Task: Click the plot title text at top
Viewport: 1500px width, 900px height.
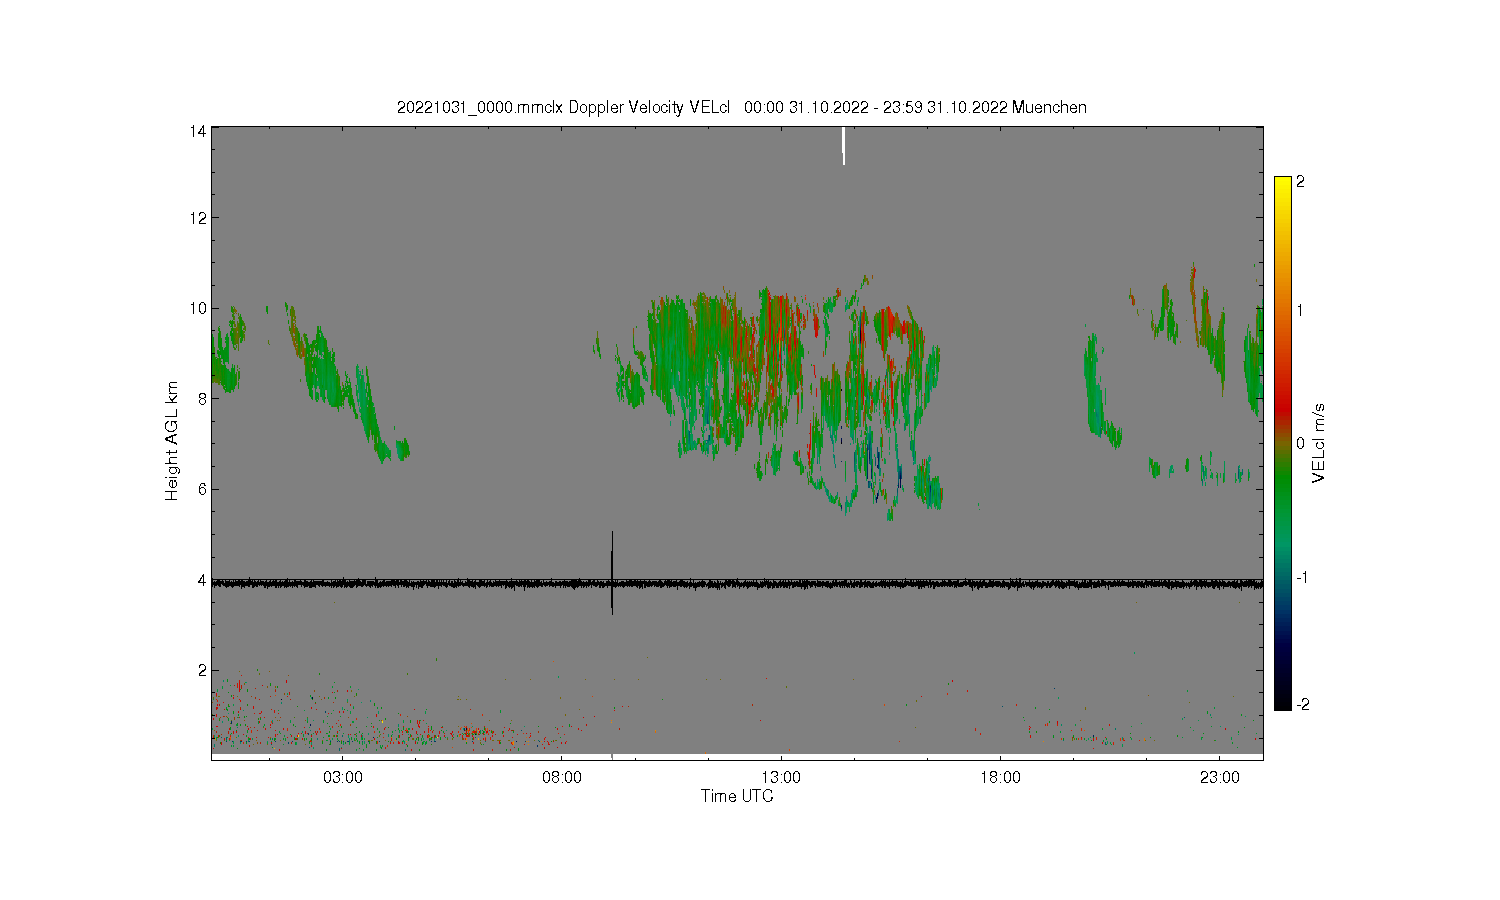Action: [741, 107]
